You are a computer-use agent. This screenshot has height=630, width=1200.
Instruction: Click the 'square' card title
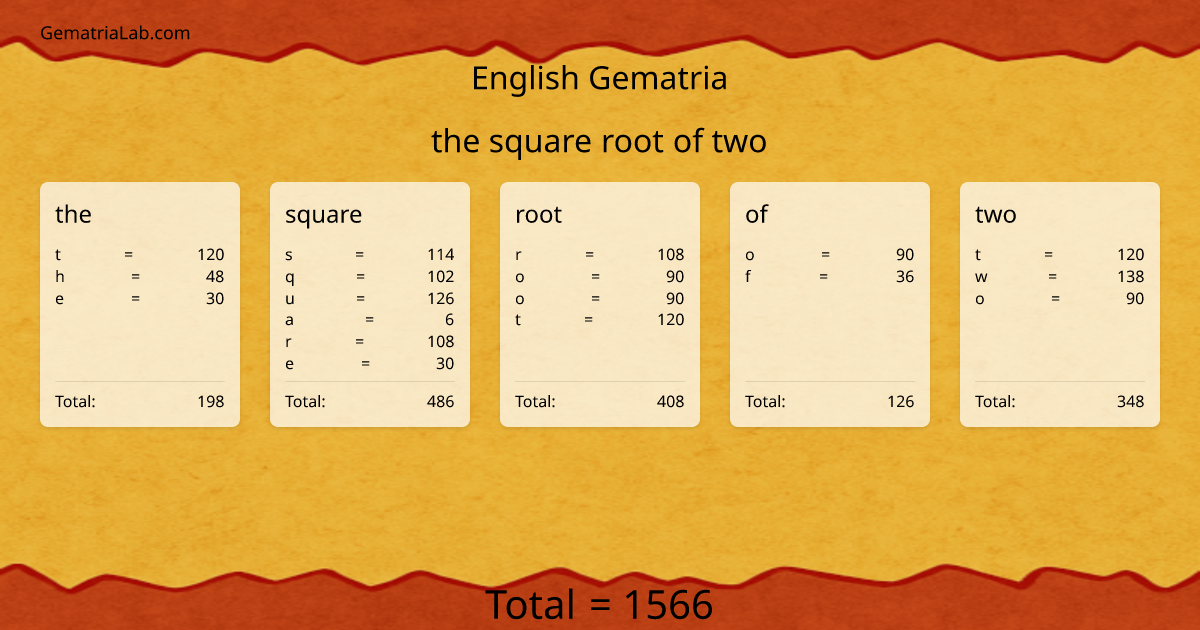click(323, 215)
